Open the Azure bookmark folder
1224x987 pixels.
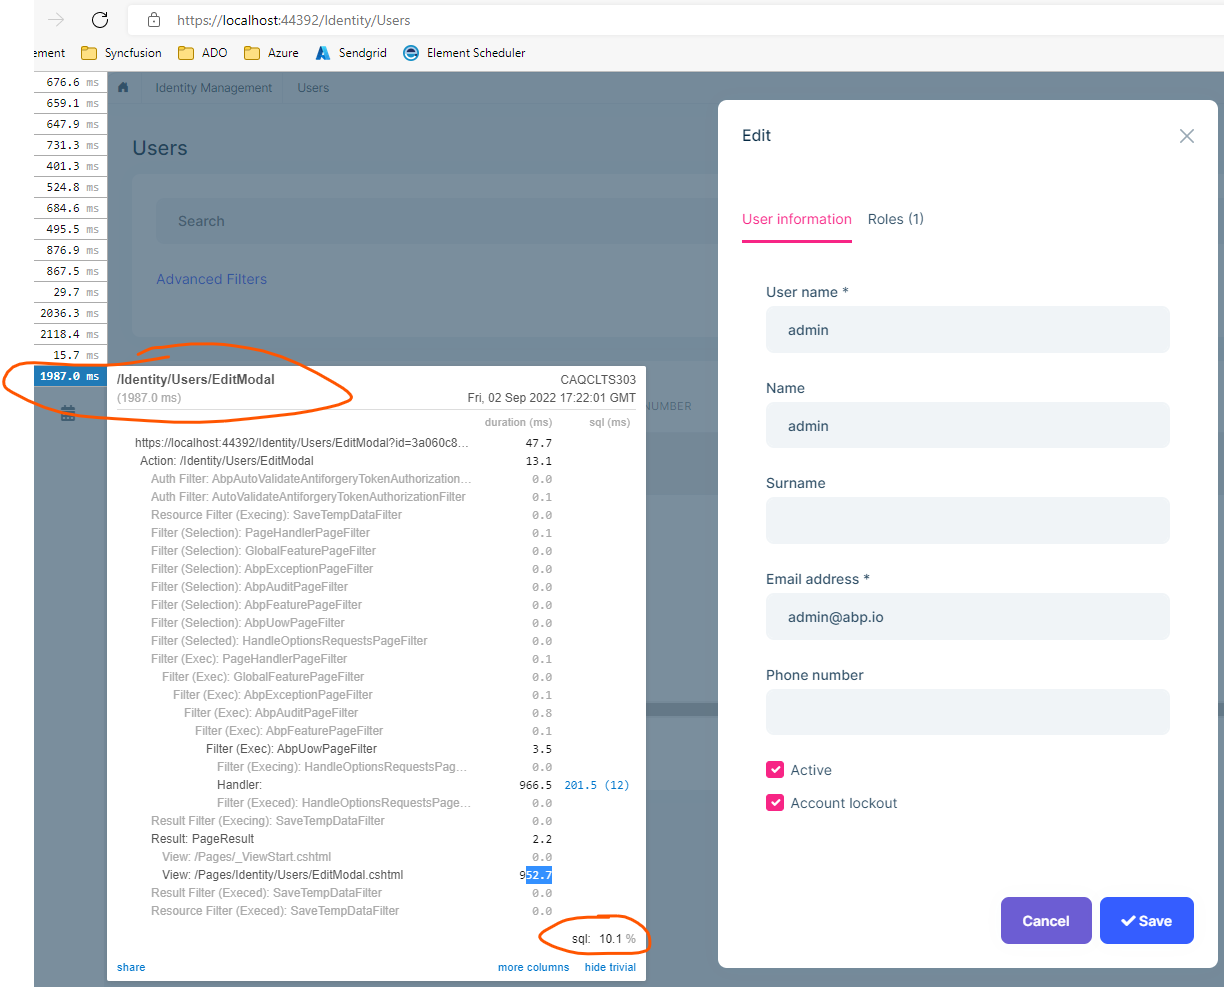pyautogui.click(x=271, y=53)
